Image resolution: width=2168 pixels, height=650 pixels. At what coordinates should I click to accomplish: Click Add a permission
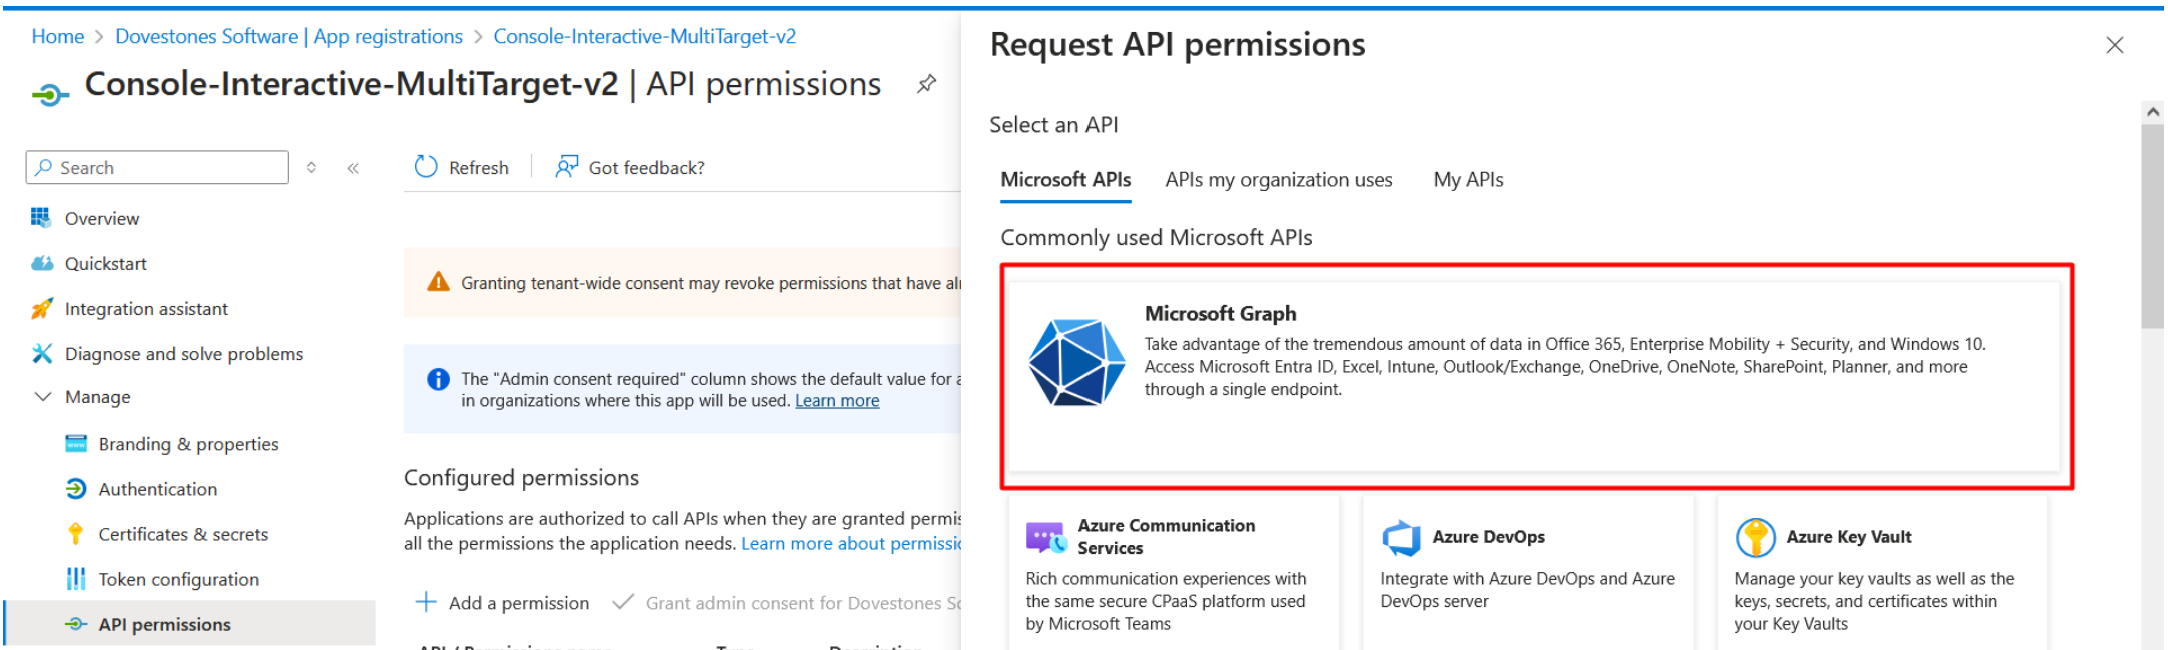click(502, 603)
